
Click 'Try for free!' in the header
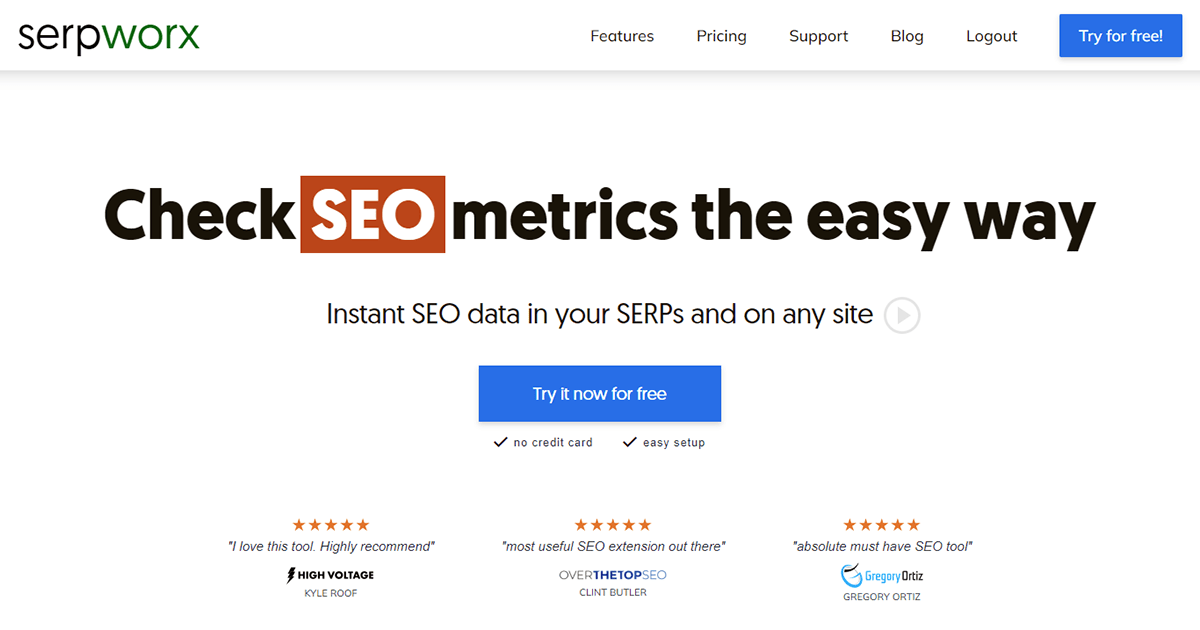click(x=1120, y=35)
